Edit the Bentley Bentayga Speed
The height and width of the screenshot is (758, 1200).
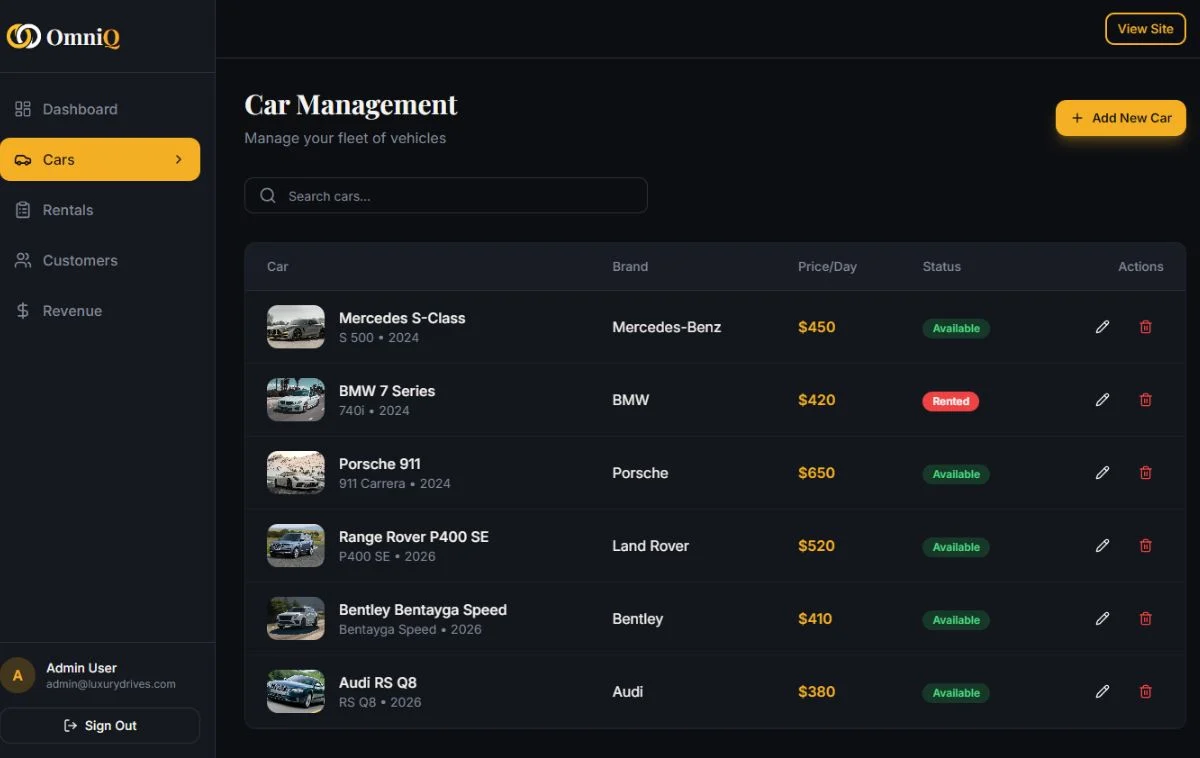pos(1102,619)
